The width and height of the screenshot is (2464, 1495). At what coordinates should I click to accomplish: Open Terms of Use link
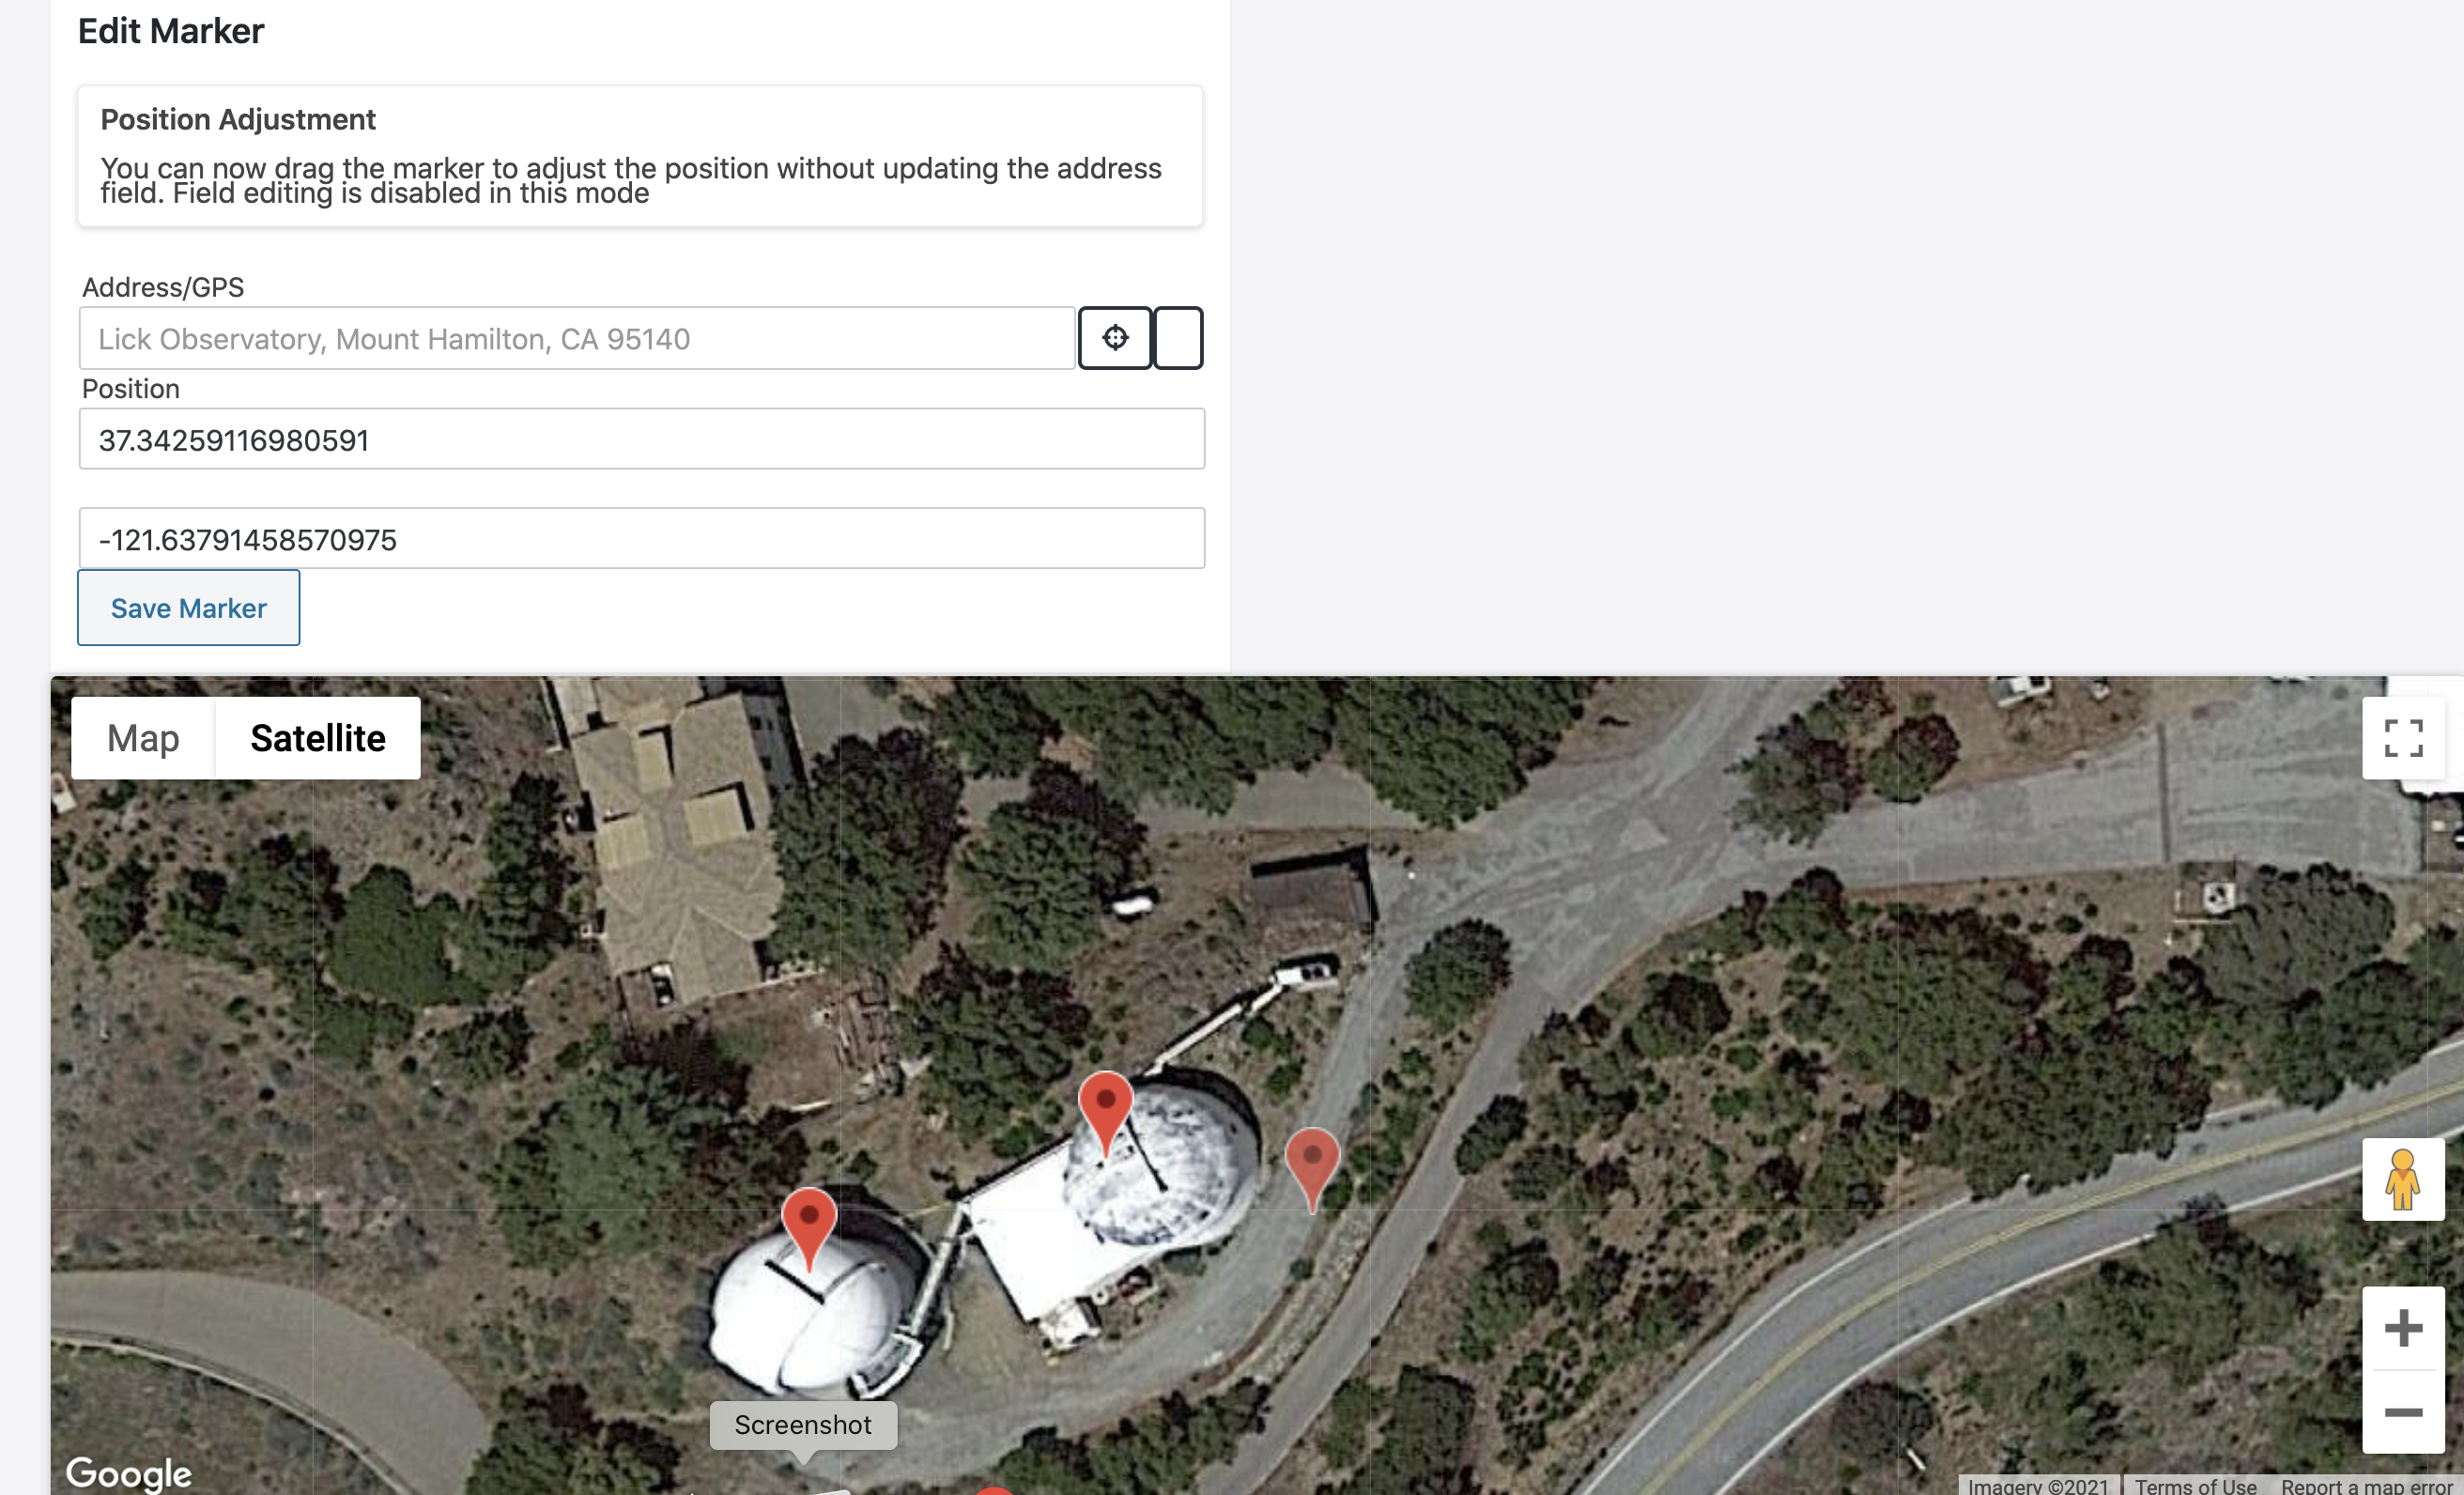tap(2196, 1485)
